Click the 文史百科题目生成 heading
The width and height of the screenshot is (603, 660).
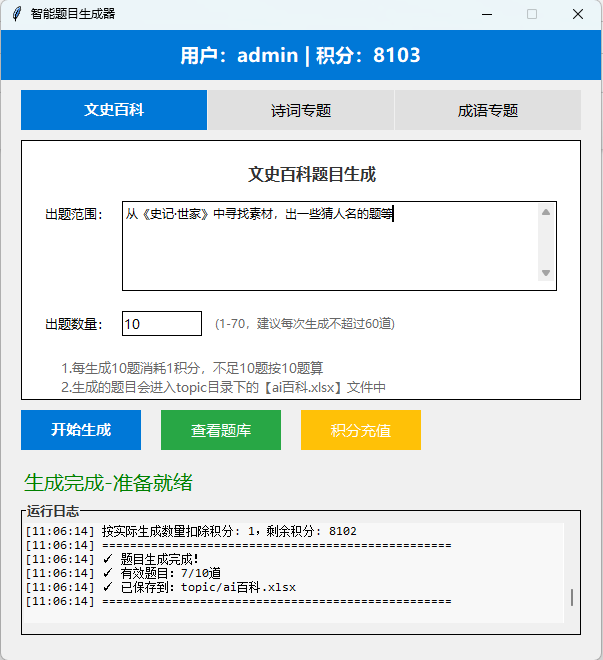point(312,175)
